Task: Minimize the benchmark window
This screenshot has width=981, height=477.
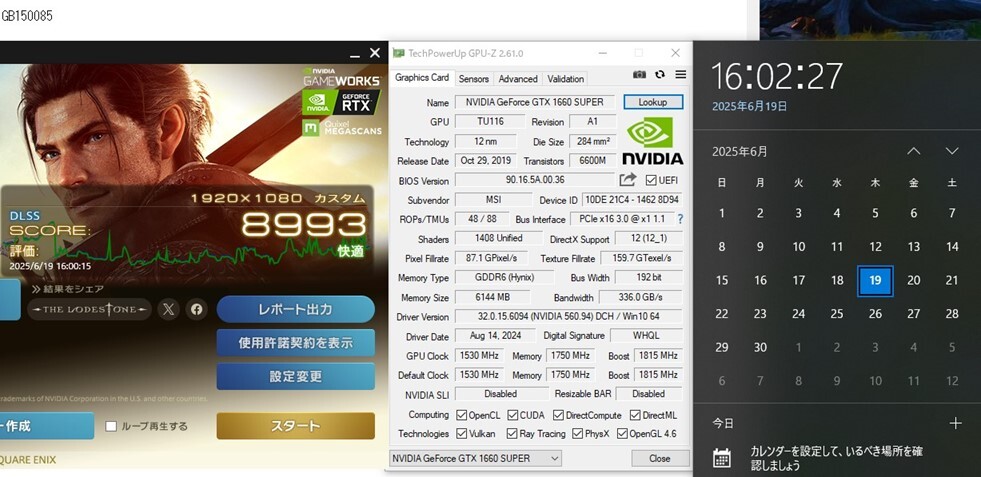Action: tap(355, 54)
